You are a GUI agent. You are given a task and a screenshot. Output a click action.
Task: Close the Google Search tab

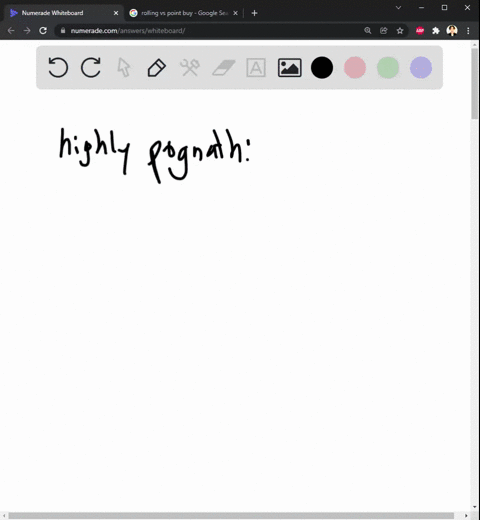(x=235, y=13)
